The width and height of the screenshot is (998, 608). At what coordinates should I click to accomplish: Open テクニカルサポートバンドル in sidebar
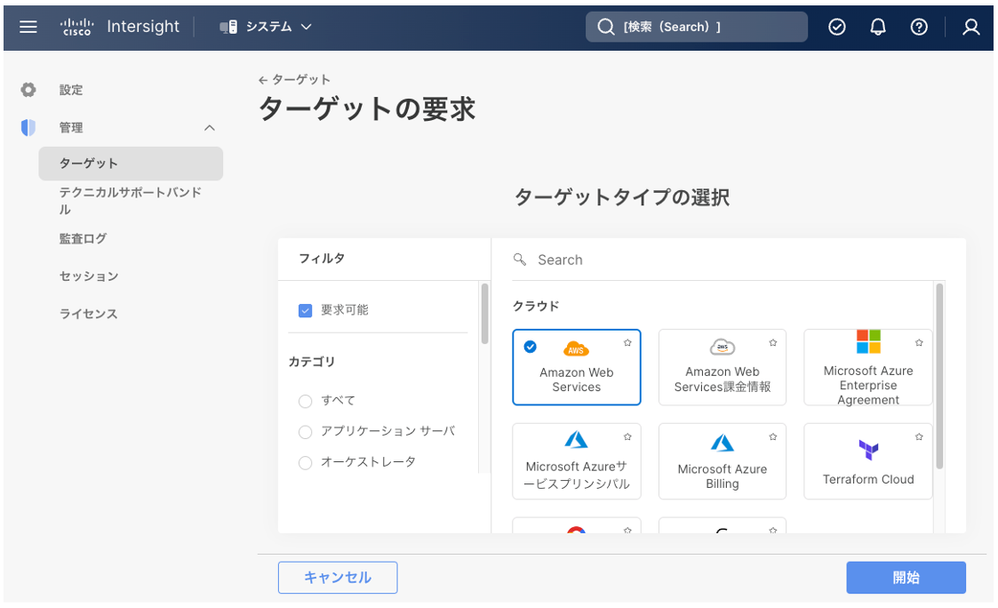[130, 201]
